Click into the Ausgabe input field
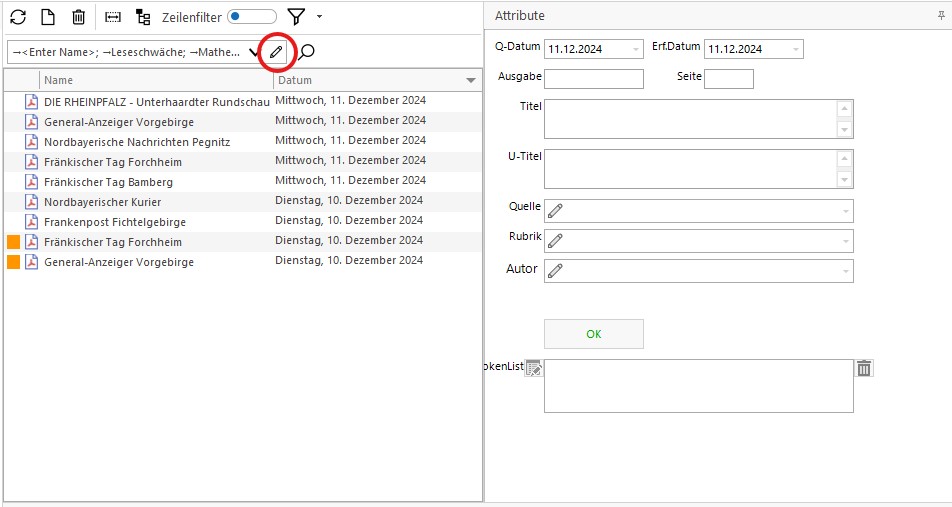 click(x=594, y=79)
